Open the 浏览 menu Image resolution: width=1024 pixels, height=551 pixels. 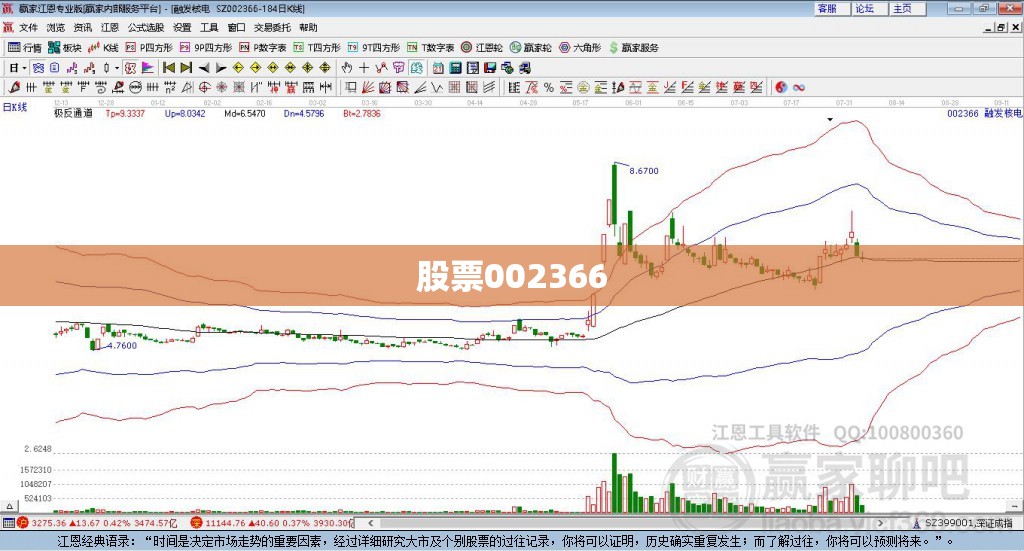pyautogui.click(x=56, y=27)
